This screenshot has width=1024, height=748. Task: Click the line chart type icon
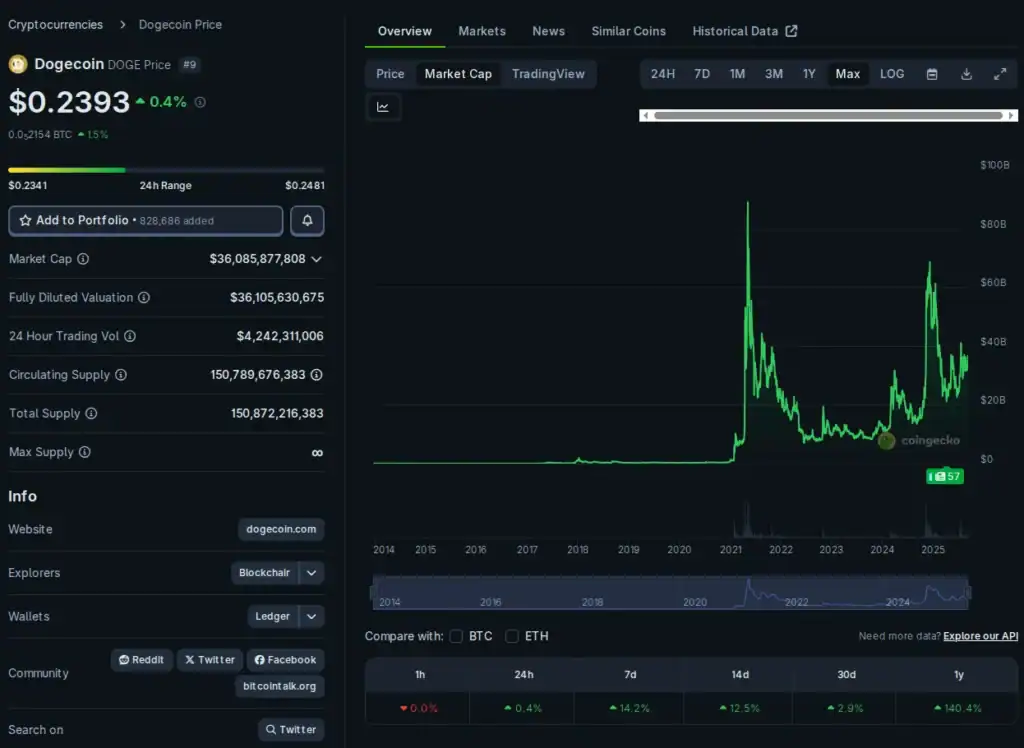[x=383, y=107]
